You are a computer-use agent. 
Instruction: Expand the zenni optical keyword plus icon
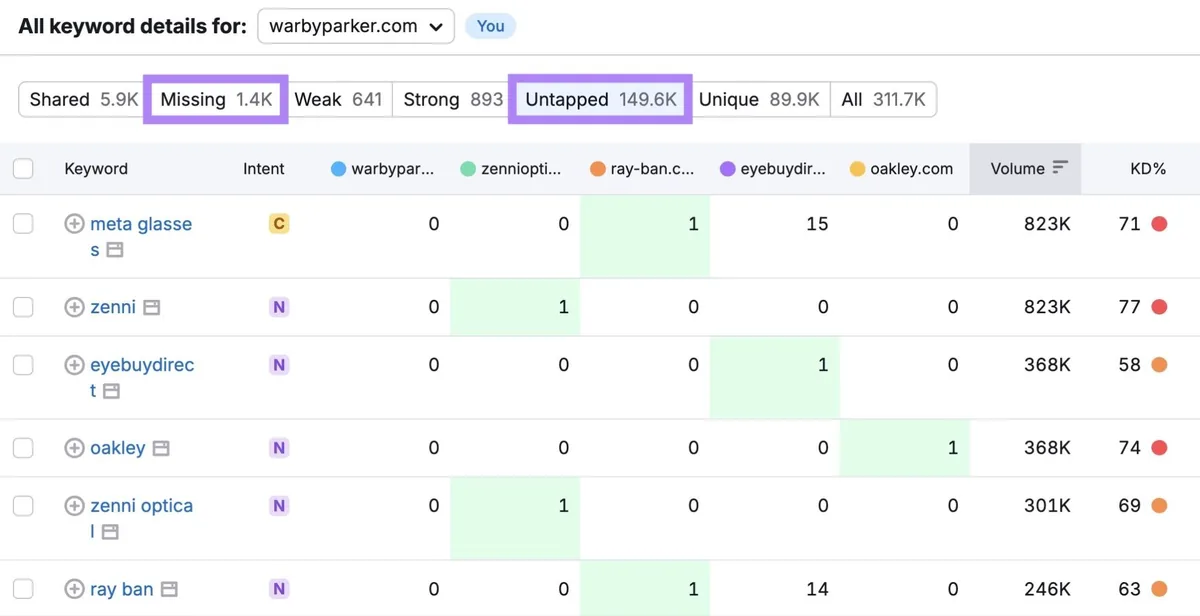(x=74, y=506)
